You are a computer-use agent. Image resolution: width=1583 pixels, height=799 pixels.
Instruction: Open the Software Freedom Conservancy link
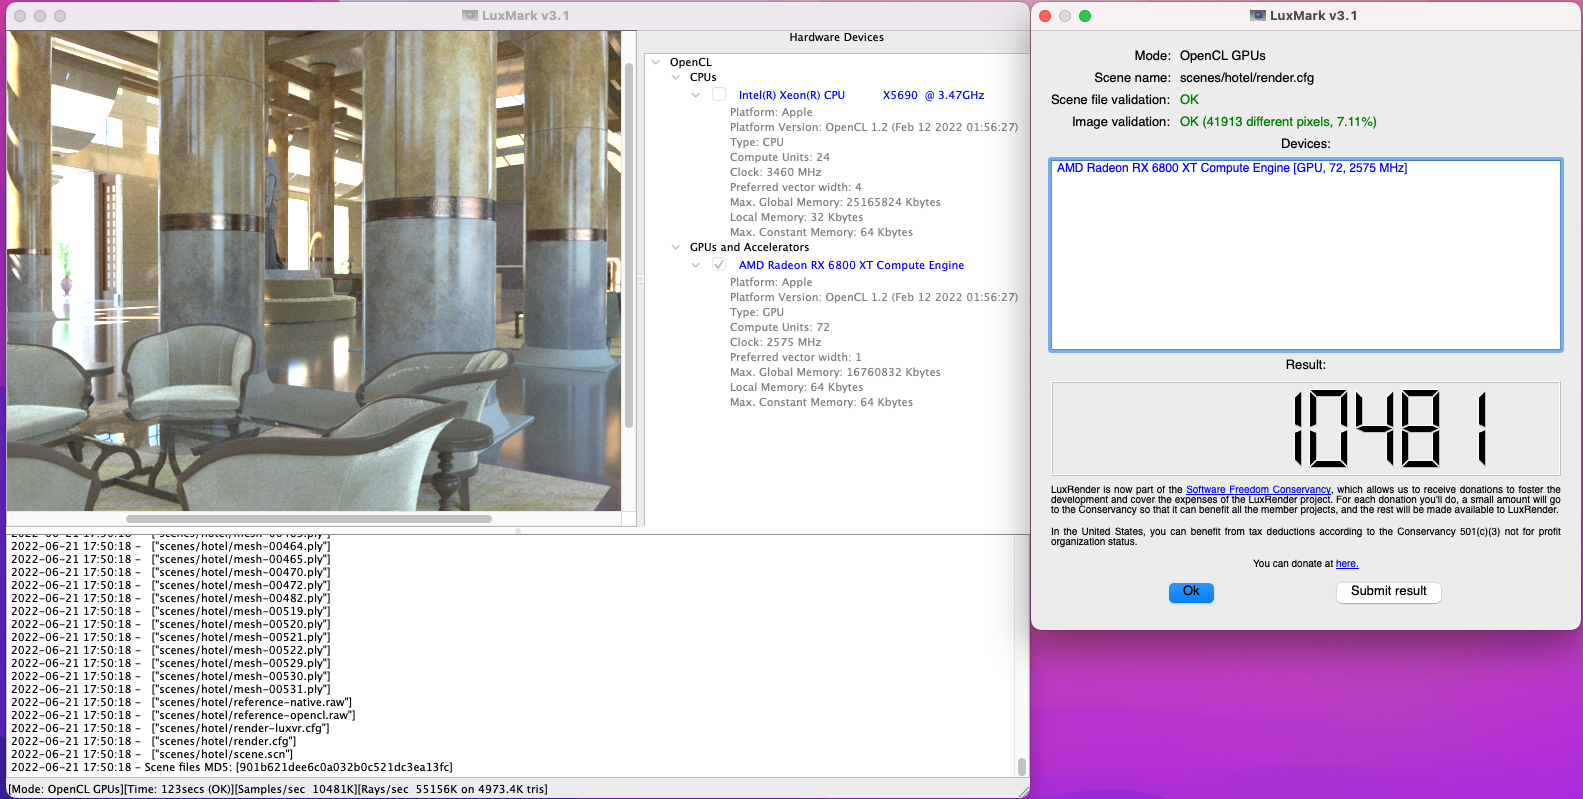[x=1258, y=490]
